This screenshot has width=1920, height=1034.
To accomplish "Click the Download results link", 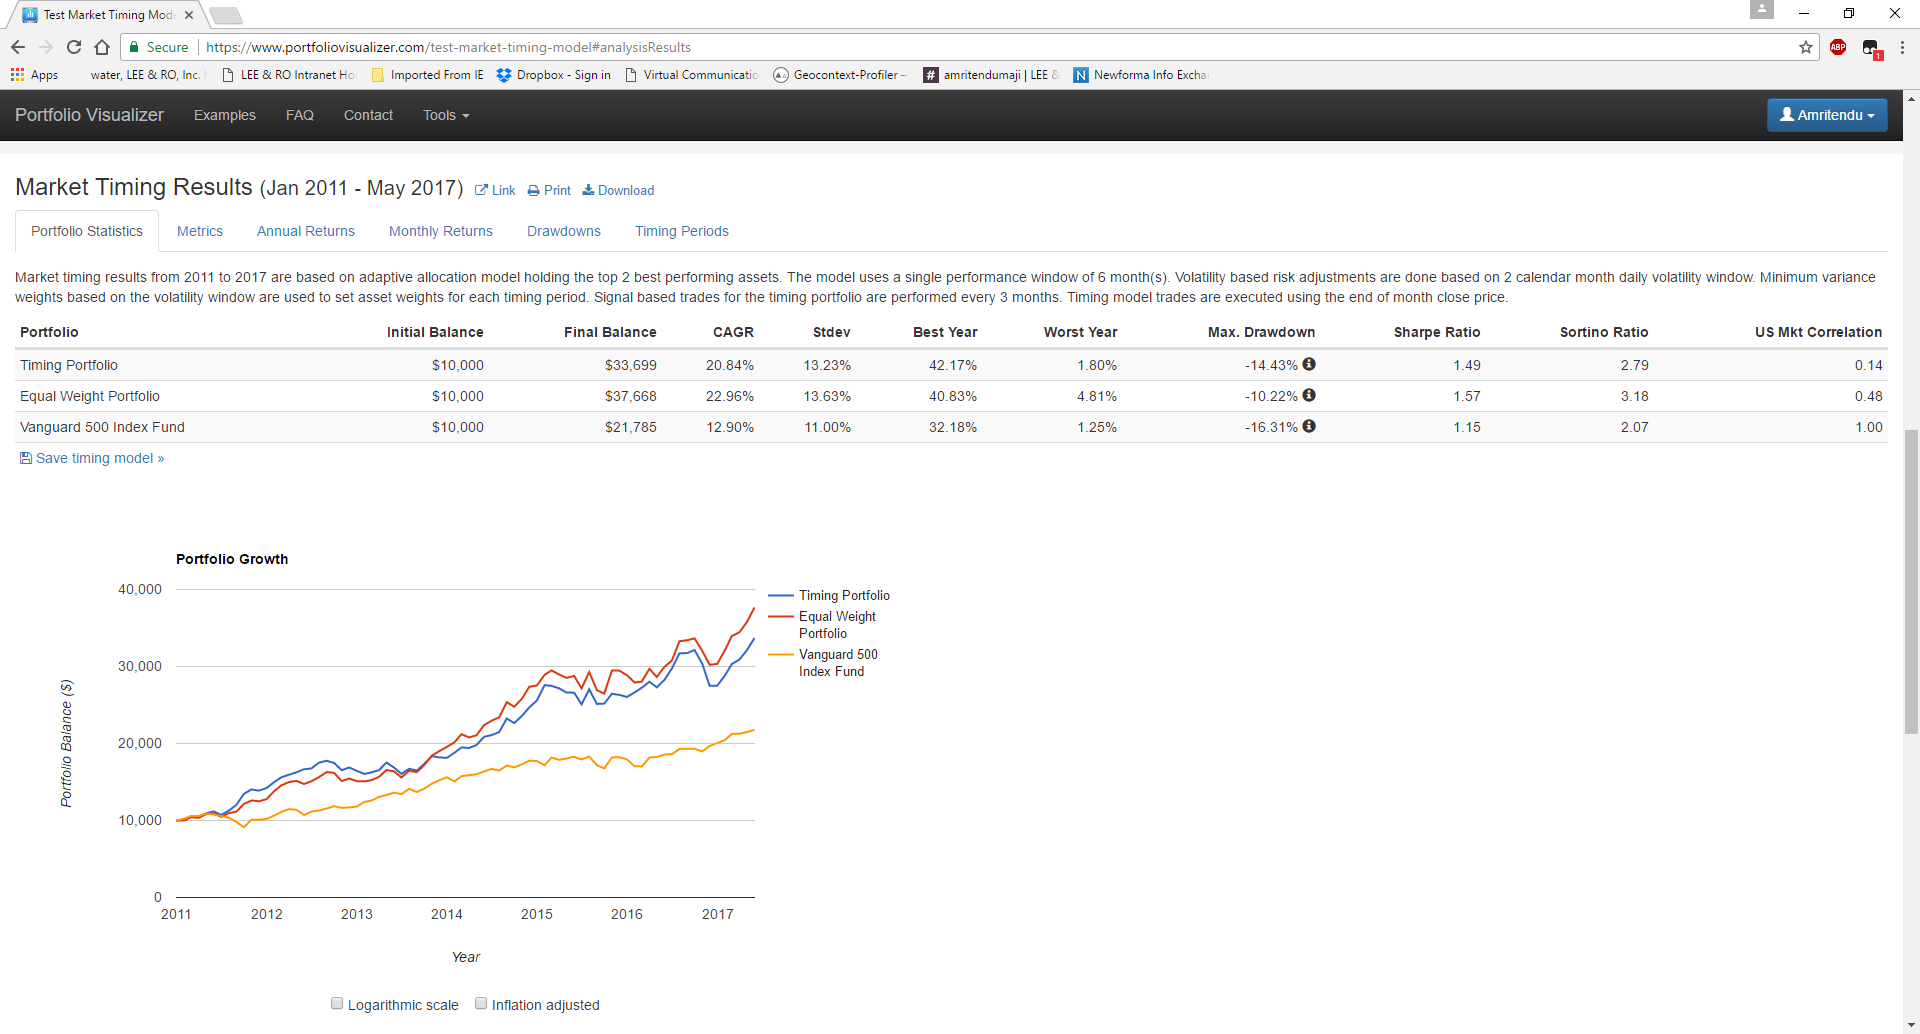I will tap(619, 190).
